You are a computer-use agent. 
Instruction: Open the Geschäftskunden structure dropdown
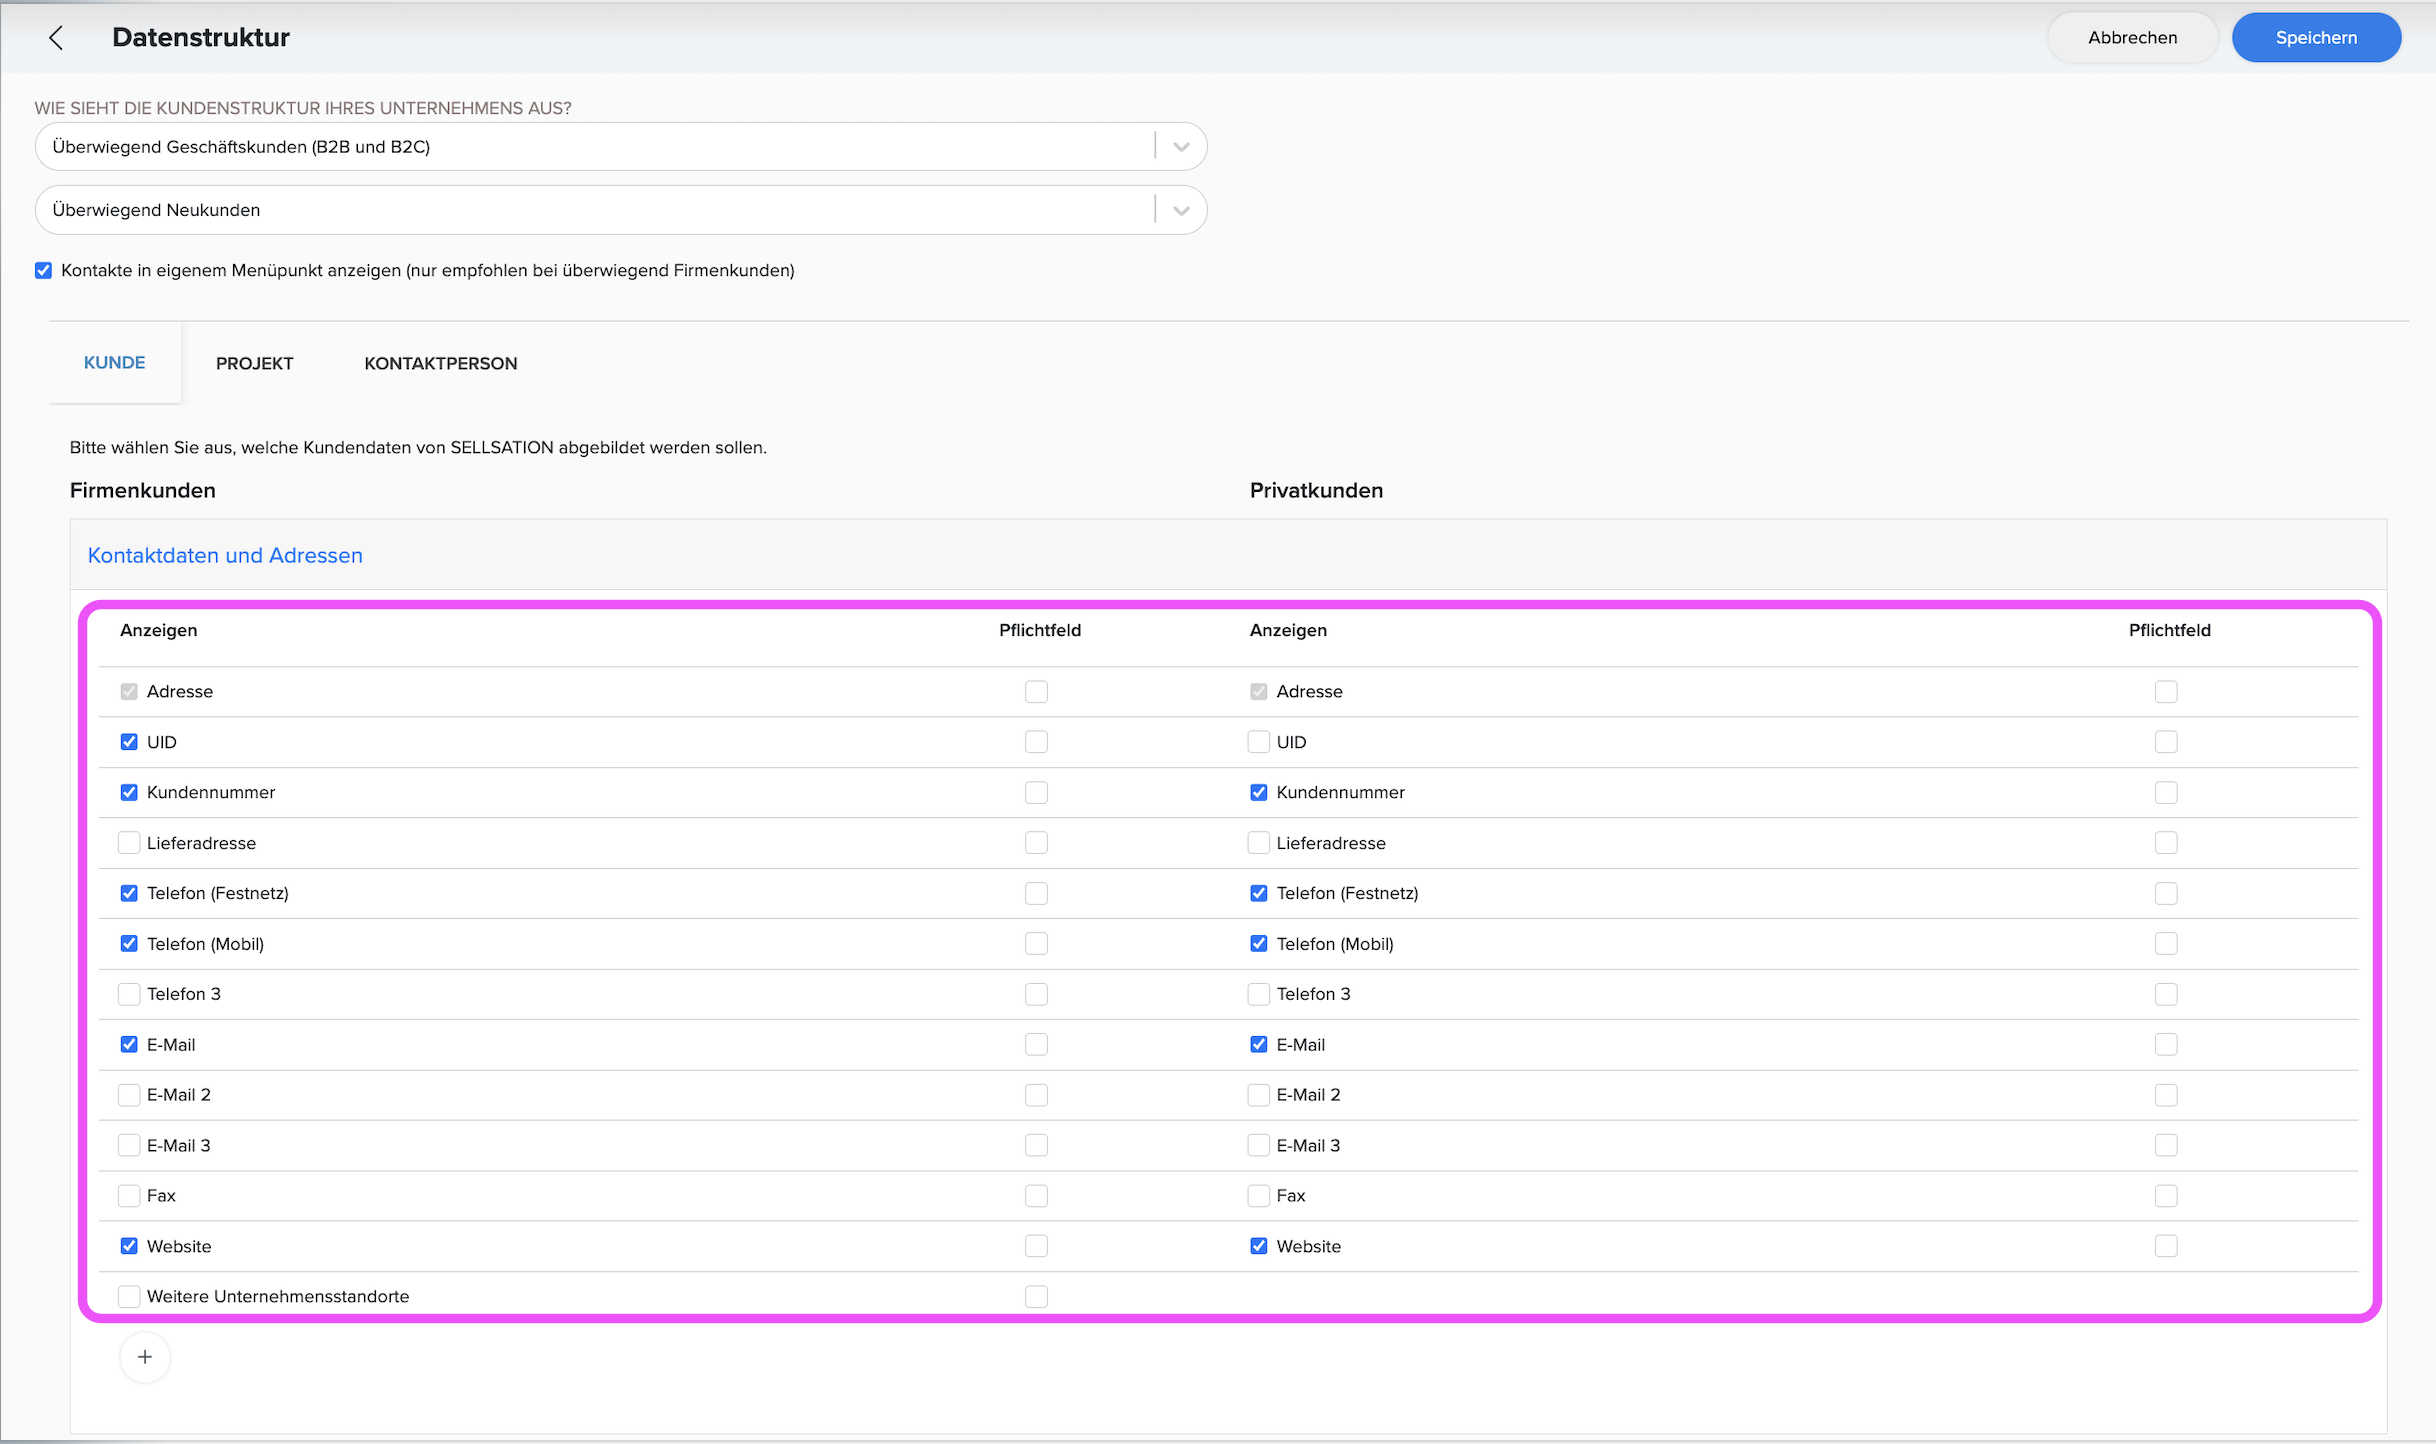click(x=620, y=147)
